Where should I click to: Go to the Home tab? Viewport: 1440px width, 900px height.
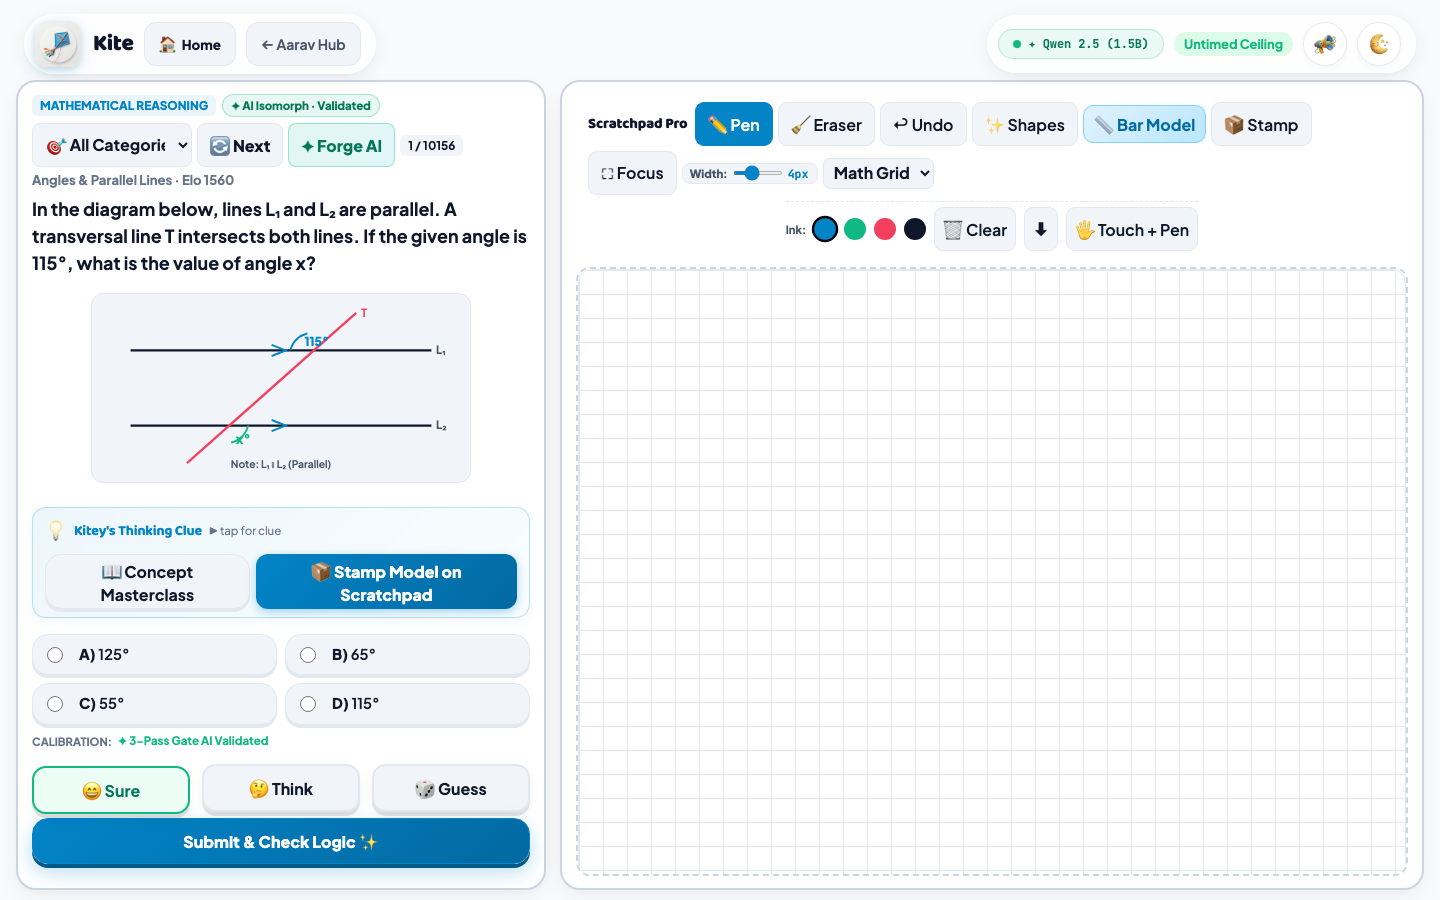tap(190, 44)
